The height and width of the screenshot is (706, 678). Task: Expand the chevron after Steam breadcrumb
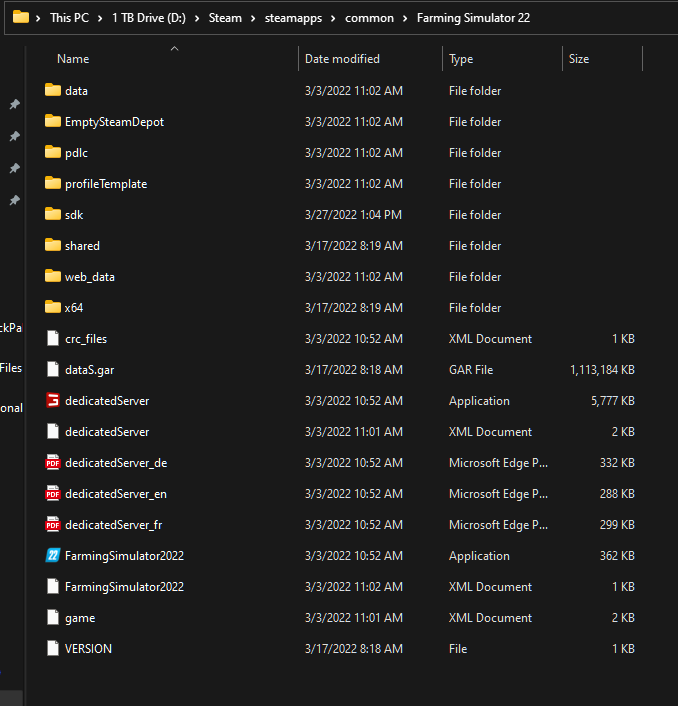click(253, 18)
